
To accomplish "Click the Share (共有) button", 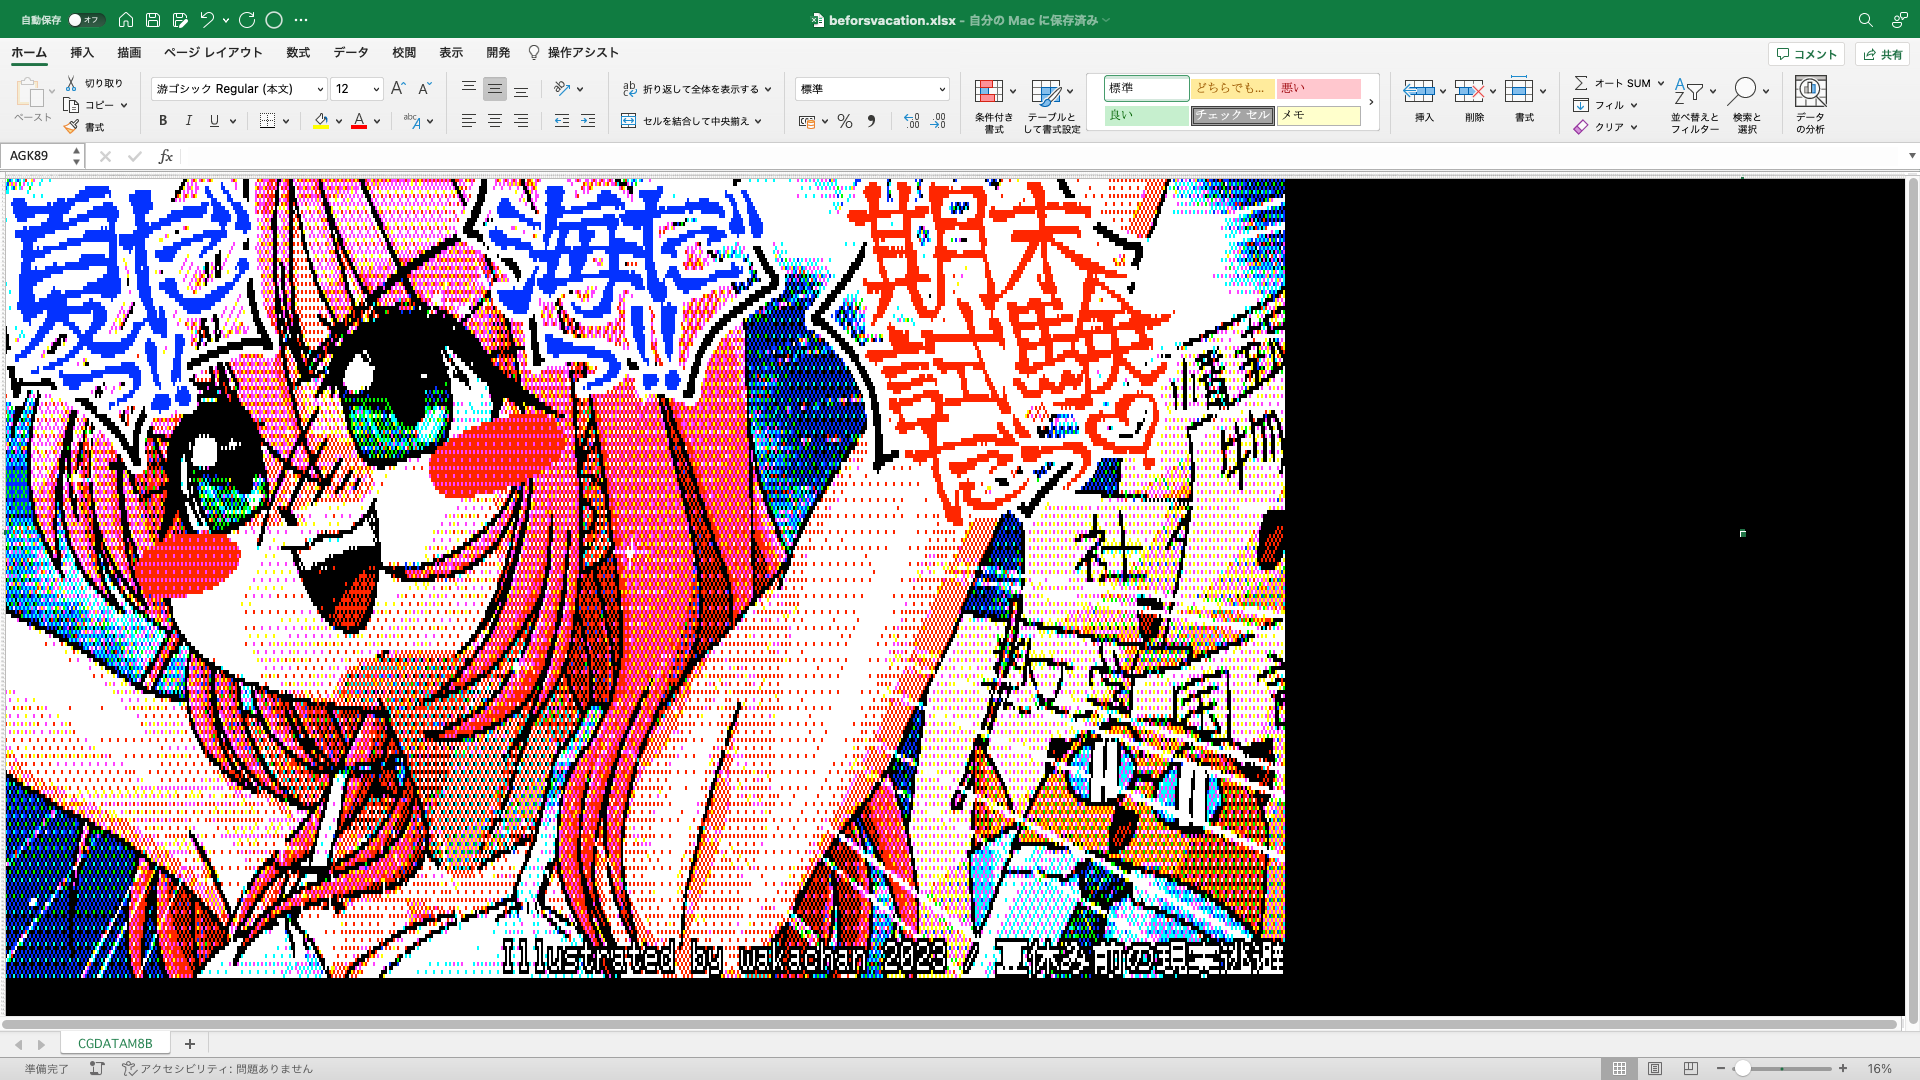I will (x=1882, y=54).
